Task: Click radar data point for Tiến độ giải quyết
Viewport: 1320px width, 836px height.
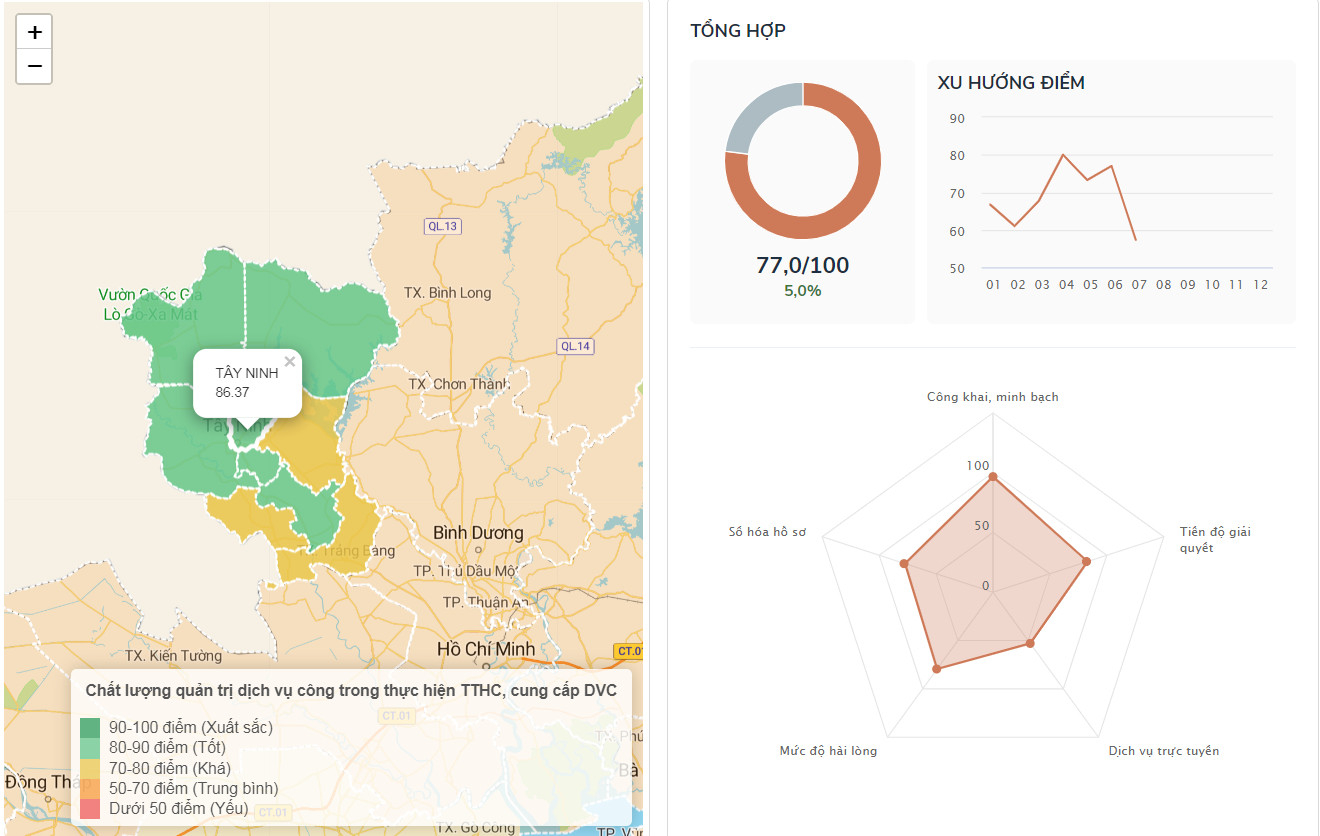Action: [x=1087, y=562]
